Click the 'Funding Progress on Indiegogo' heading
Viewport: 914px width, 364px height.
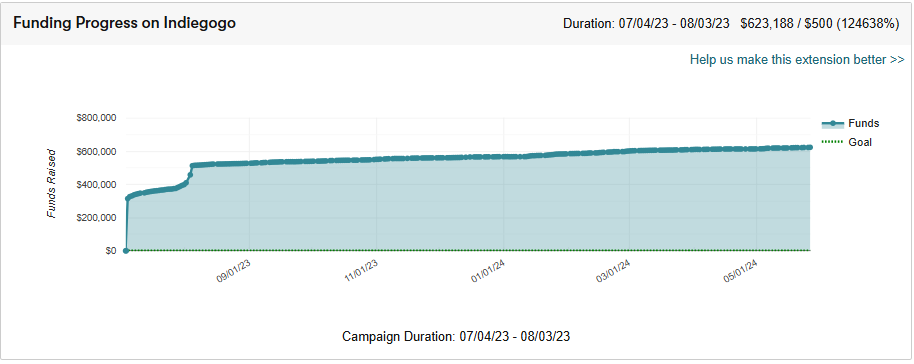click(x=125, y=23)
